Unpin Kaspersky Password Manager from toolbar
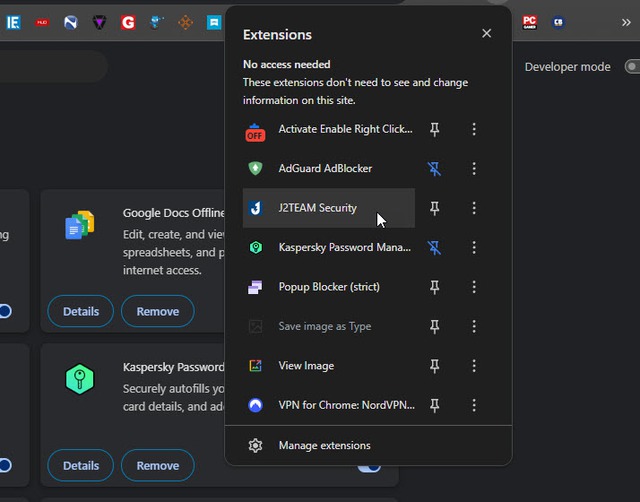This screenshot has height=502, width=640. pos(434,248)
